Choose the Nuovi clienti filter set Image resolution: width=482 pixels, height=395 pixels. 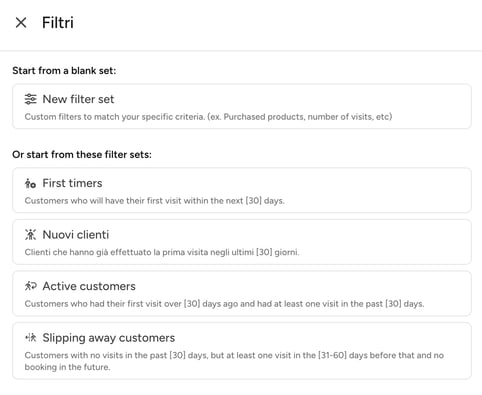(242, 242)
